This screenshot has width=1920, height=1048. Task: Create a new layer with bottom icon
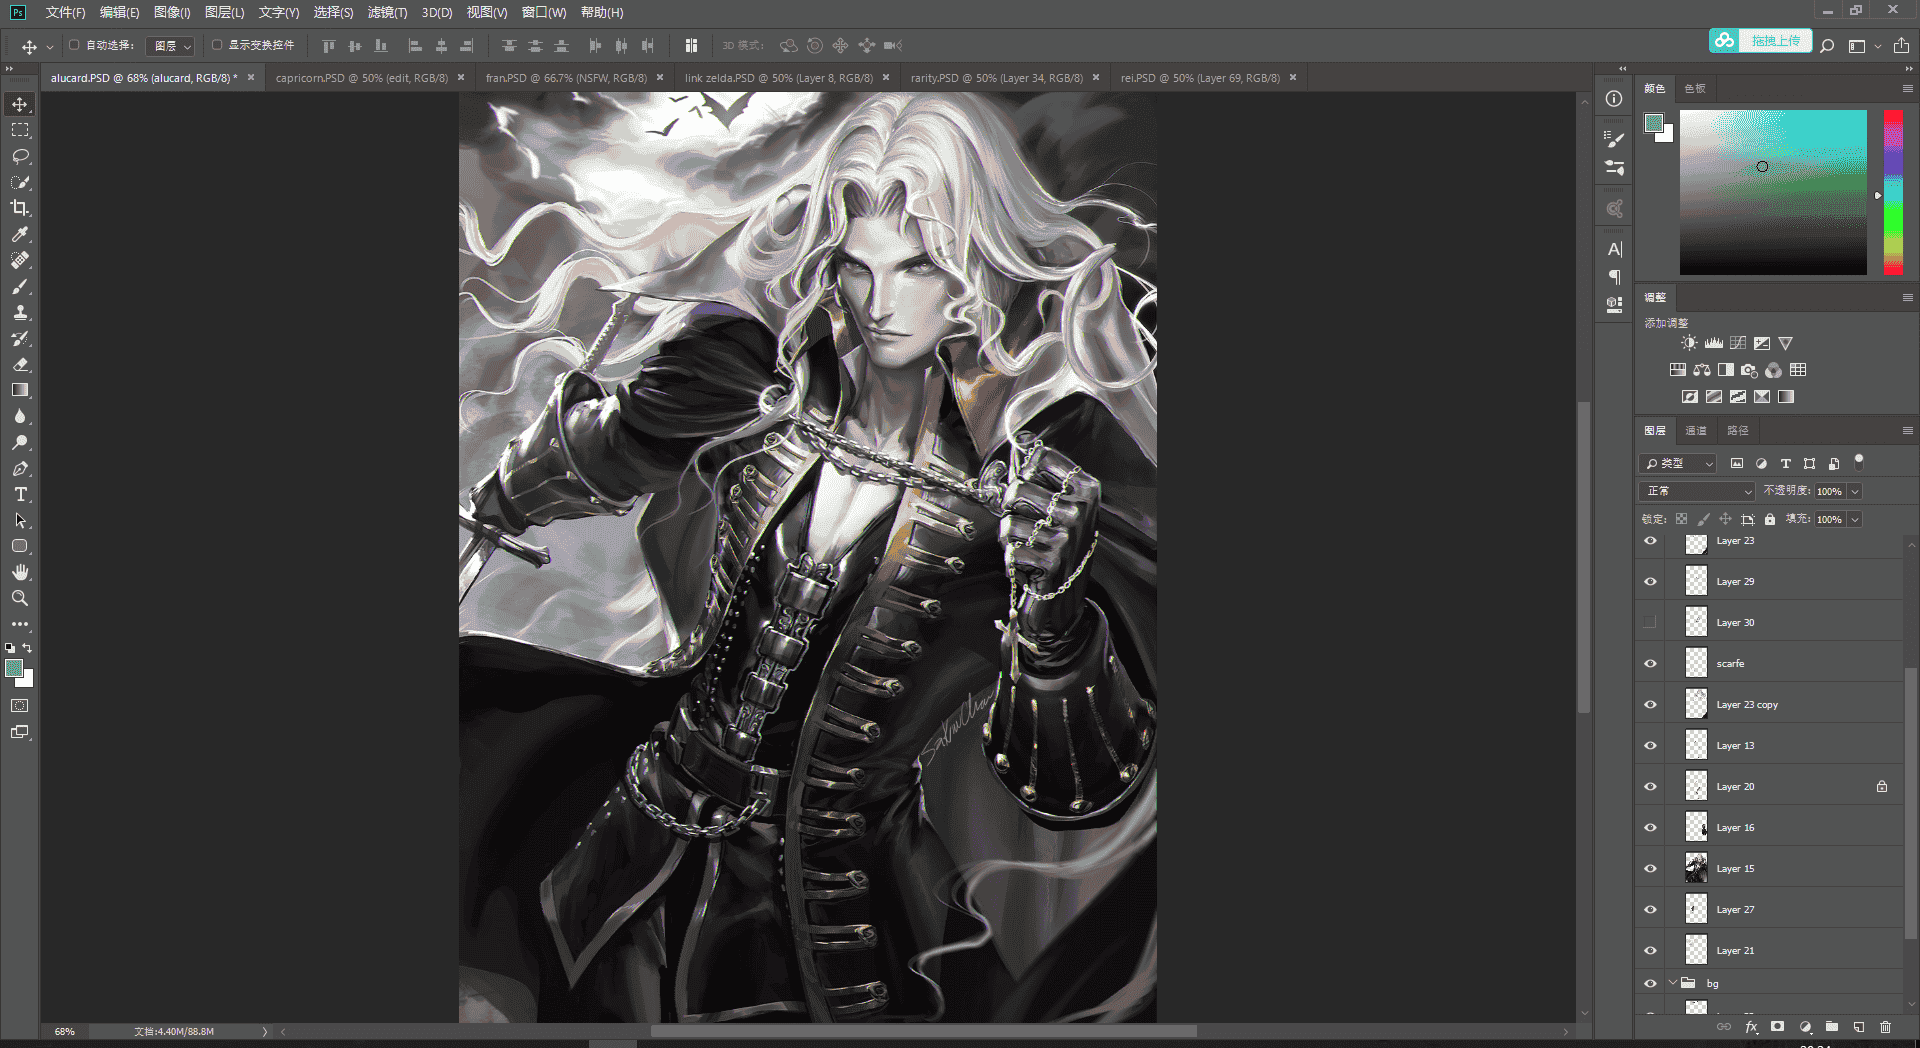point(1858,1027)
